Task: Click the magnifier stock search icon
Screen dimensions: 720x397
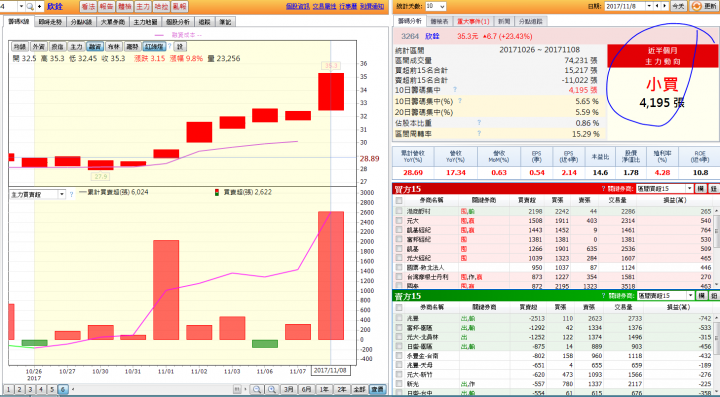Action: pyautogui.click(x=29, y=6)
